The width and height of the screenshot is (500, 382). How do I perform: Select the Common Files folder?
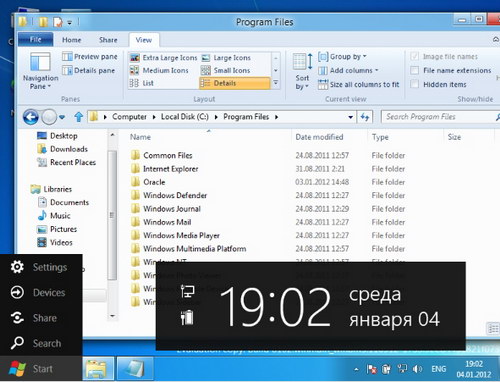[168, 155]
